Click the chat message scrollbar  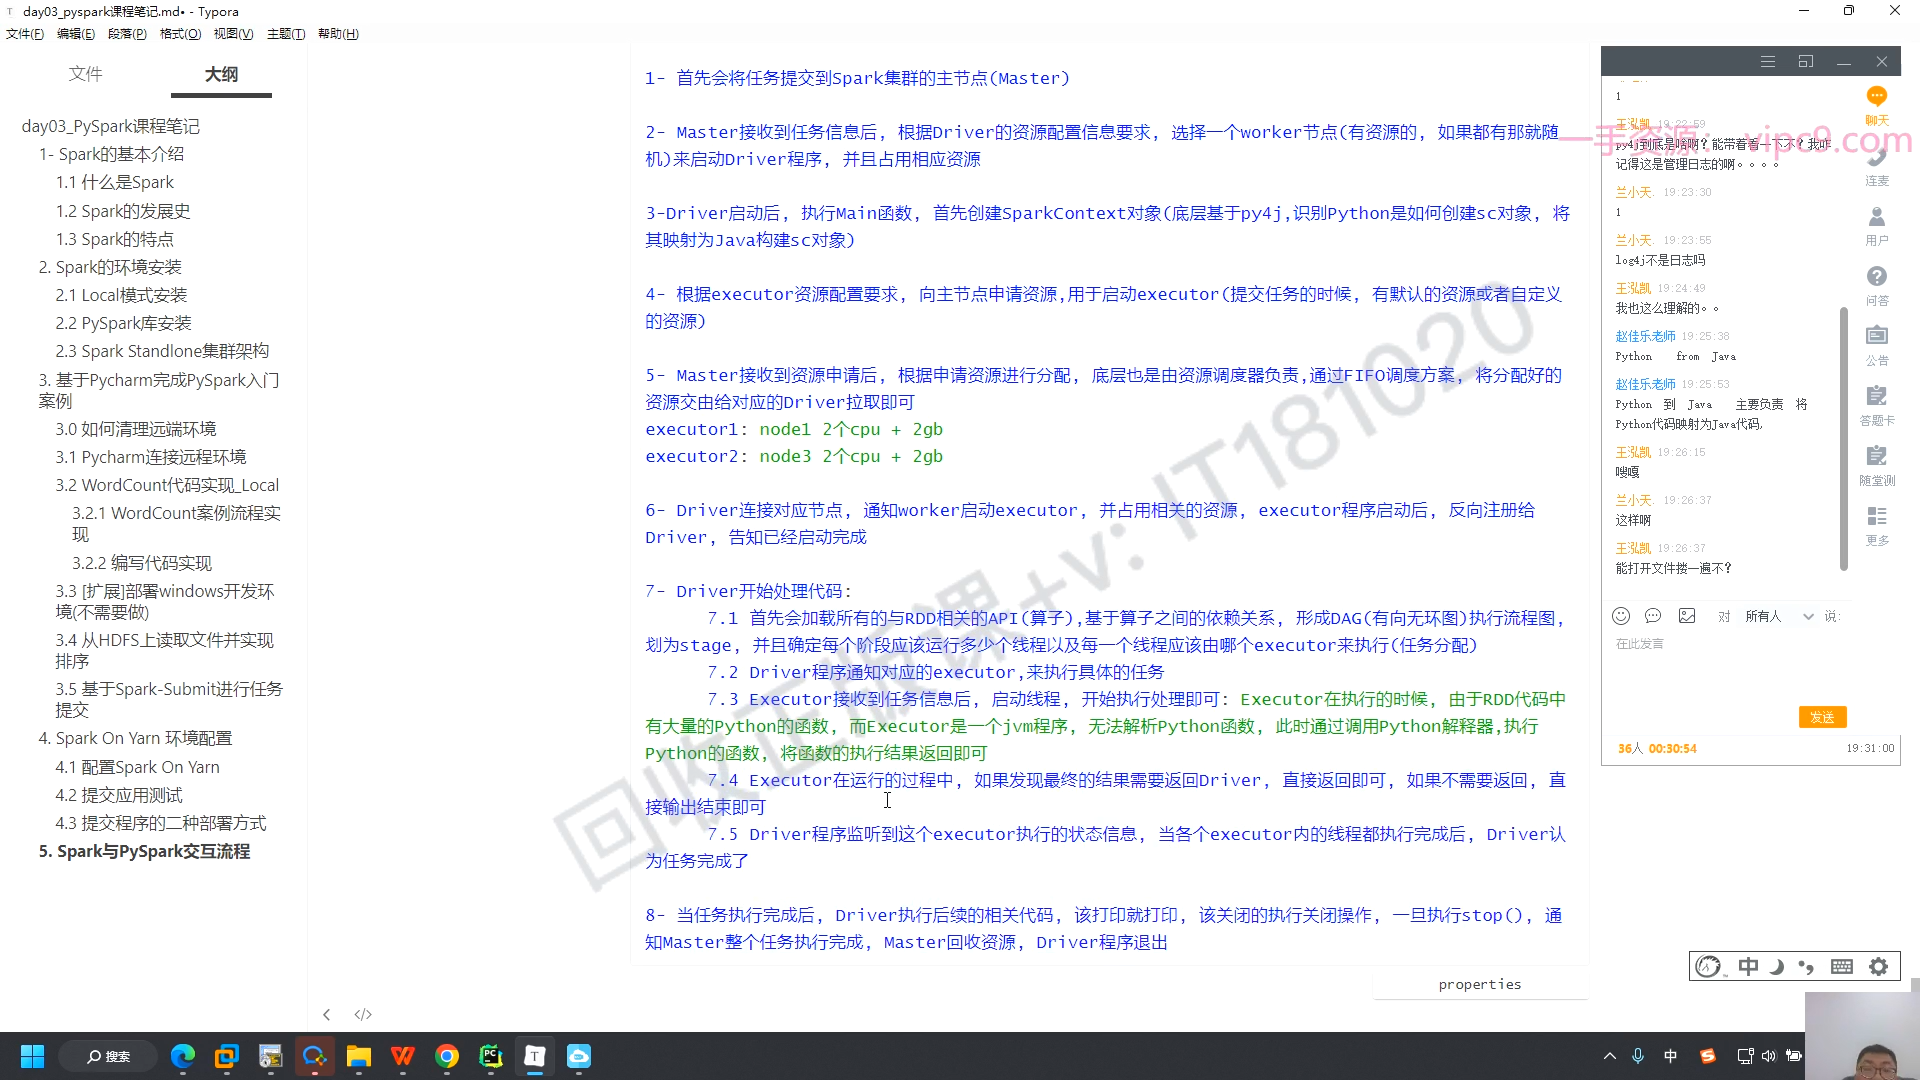1844,440
